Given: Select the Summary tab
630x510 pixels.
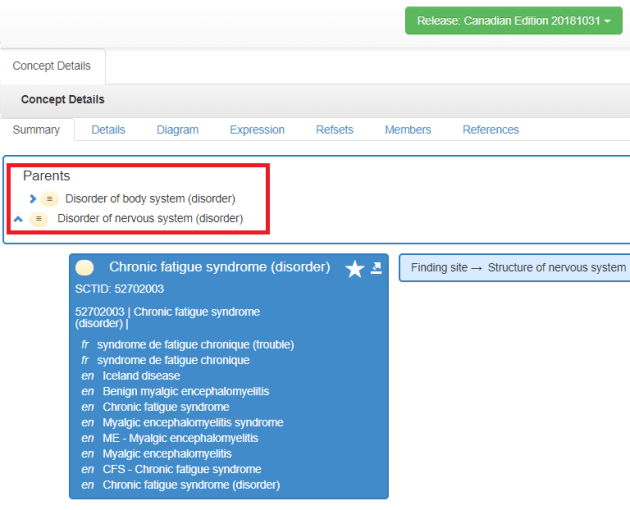Looking at the screenshot, I should (x=36, y=130).
